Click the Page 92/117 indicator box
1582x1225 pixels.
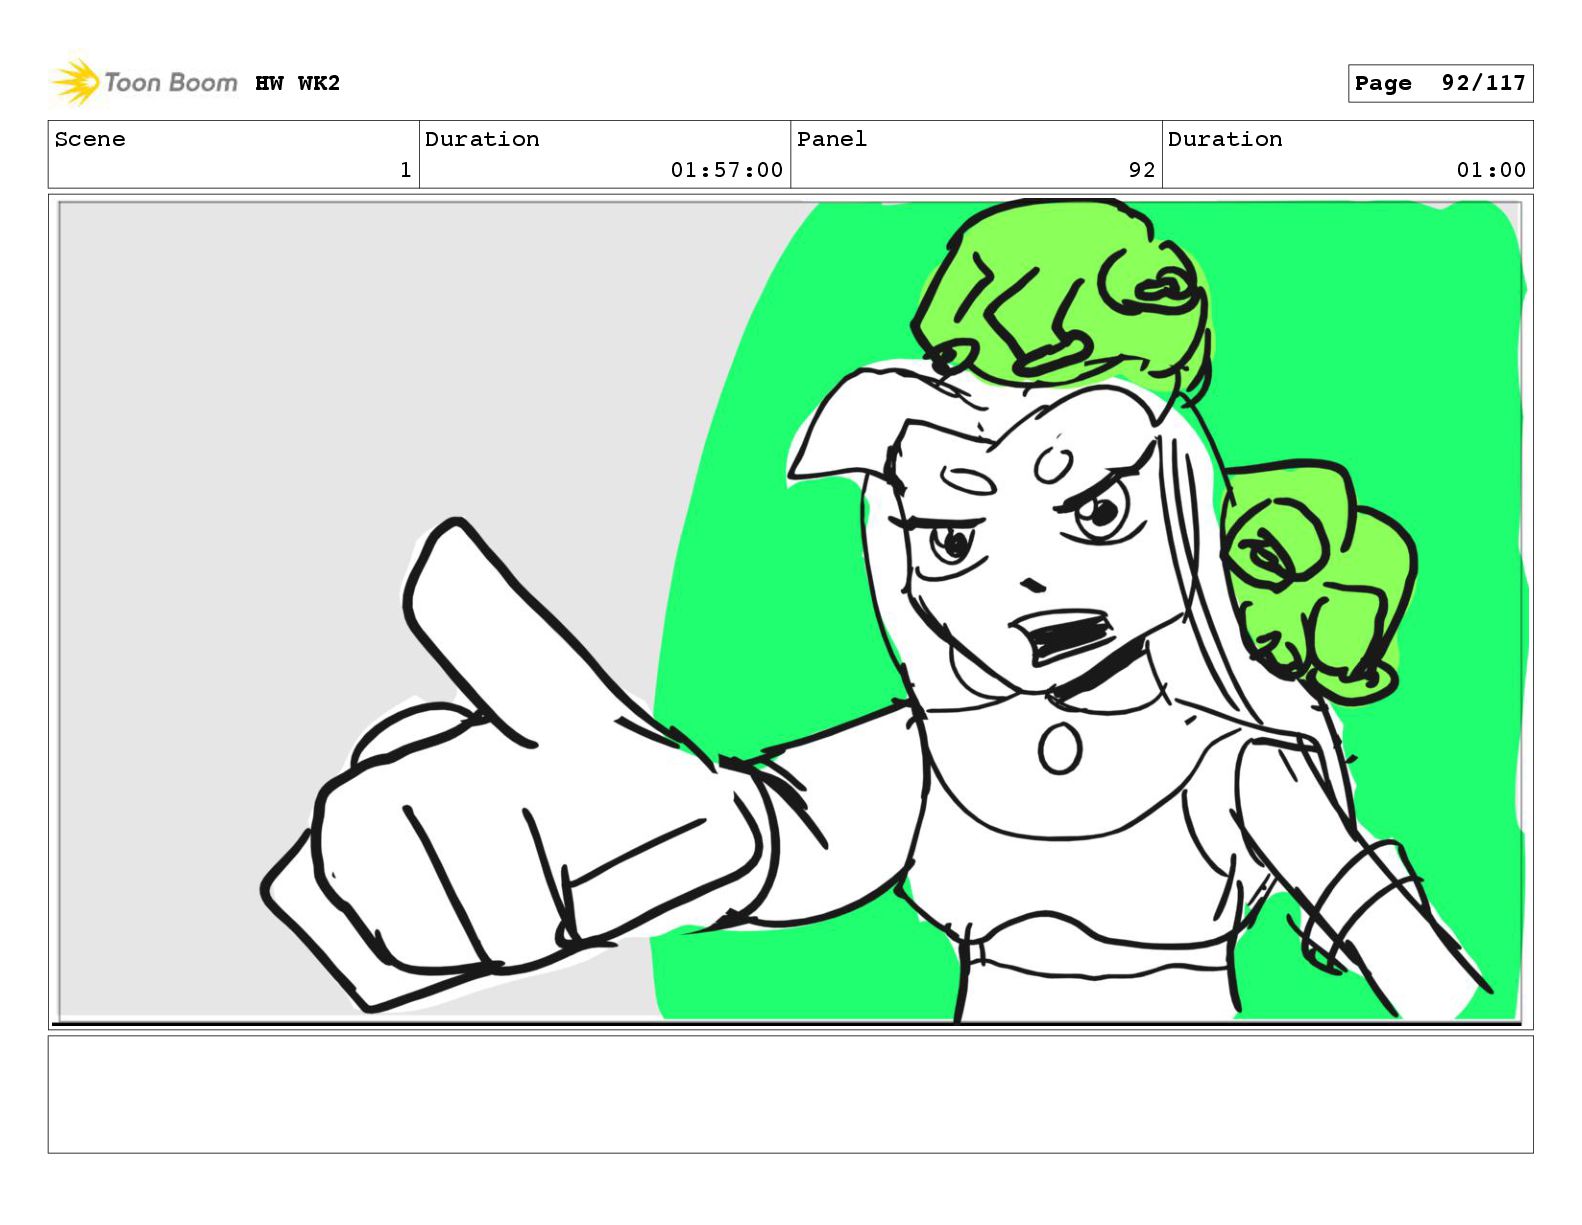[x=1440, y=83]
